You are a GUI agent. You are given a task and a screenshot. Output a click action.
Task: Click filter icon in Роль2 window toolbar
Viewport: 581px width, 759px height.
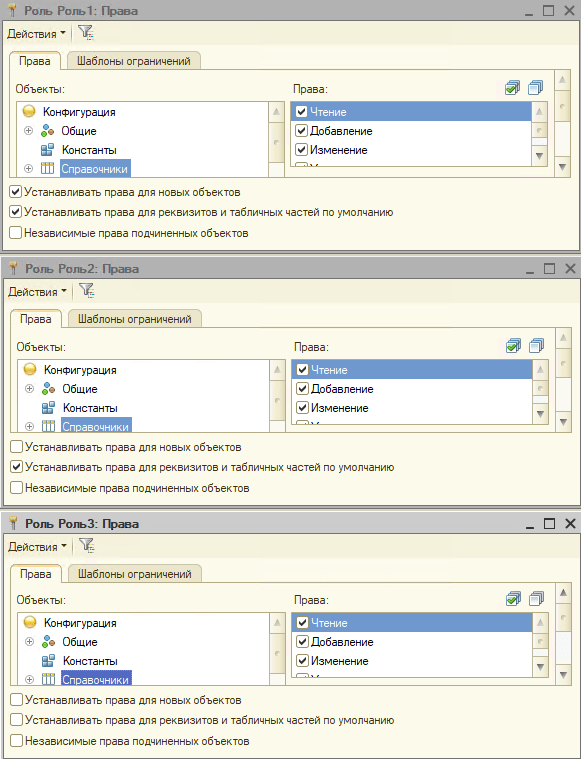point(87,291)
